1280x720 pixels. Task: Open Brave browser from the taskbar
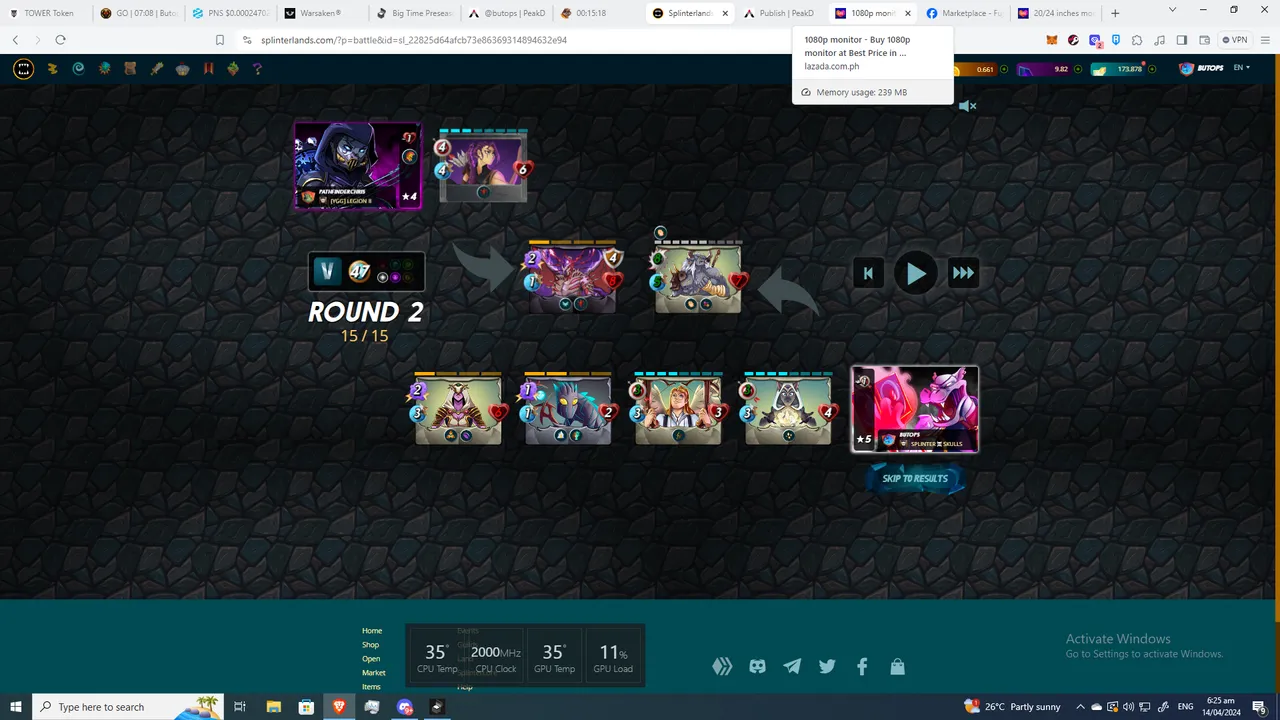tap(339, 707)
